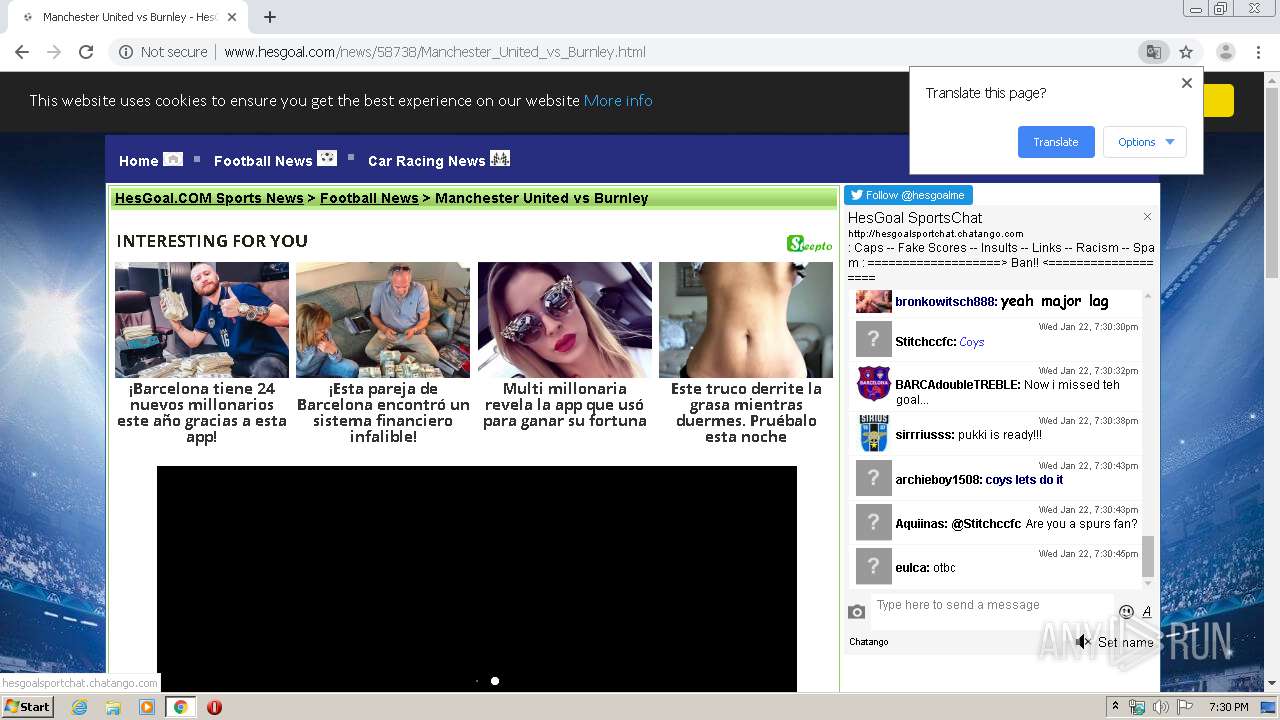The height and width of the screenshot is (720, 1280).
Task: Show hidden system tray icons
Action: point(1115,707)
